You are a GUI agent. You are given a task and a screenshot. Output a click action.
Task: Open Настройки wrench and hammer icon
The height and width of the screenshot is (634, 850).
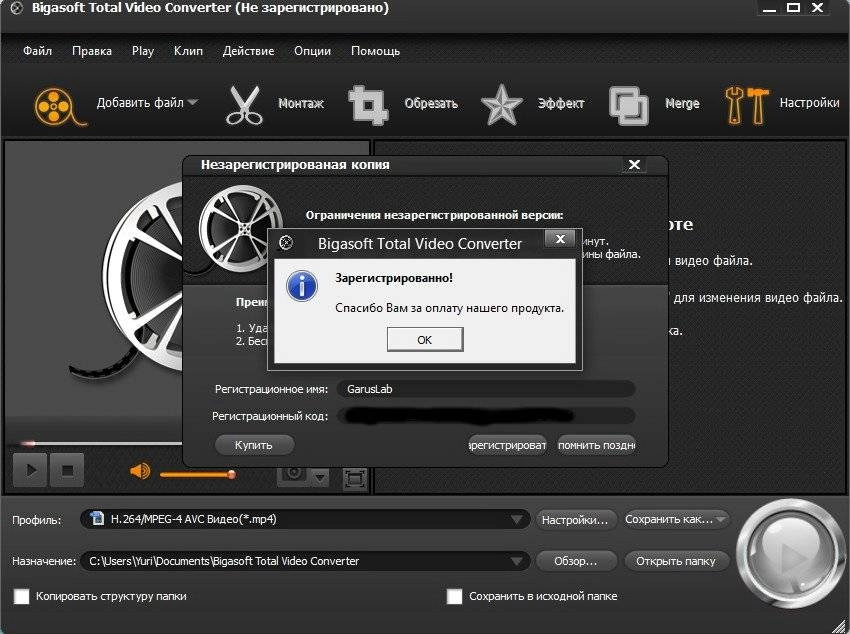747,105
